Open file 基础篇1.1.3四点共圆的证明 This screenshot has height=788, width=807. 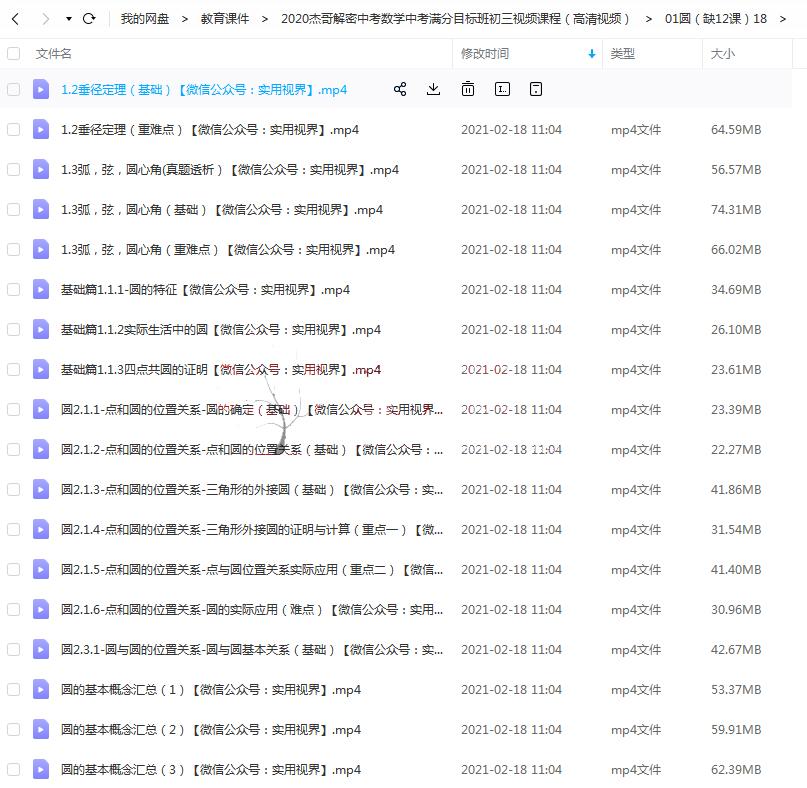pos(221,370)
